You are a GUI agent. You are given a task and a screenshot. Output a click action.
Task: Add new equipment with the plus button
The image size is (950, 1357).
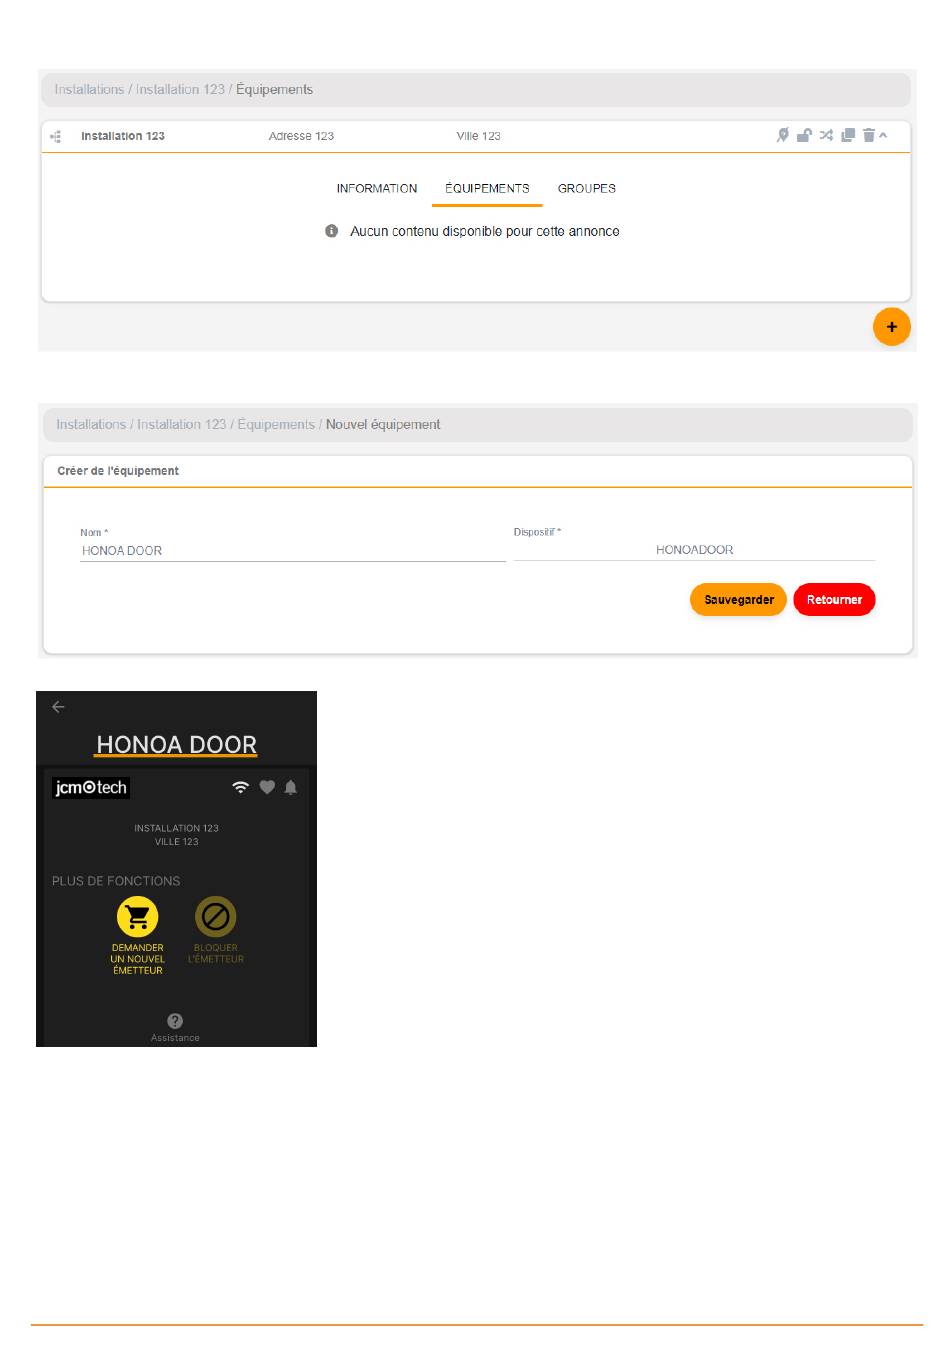click(891, 327)
